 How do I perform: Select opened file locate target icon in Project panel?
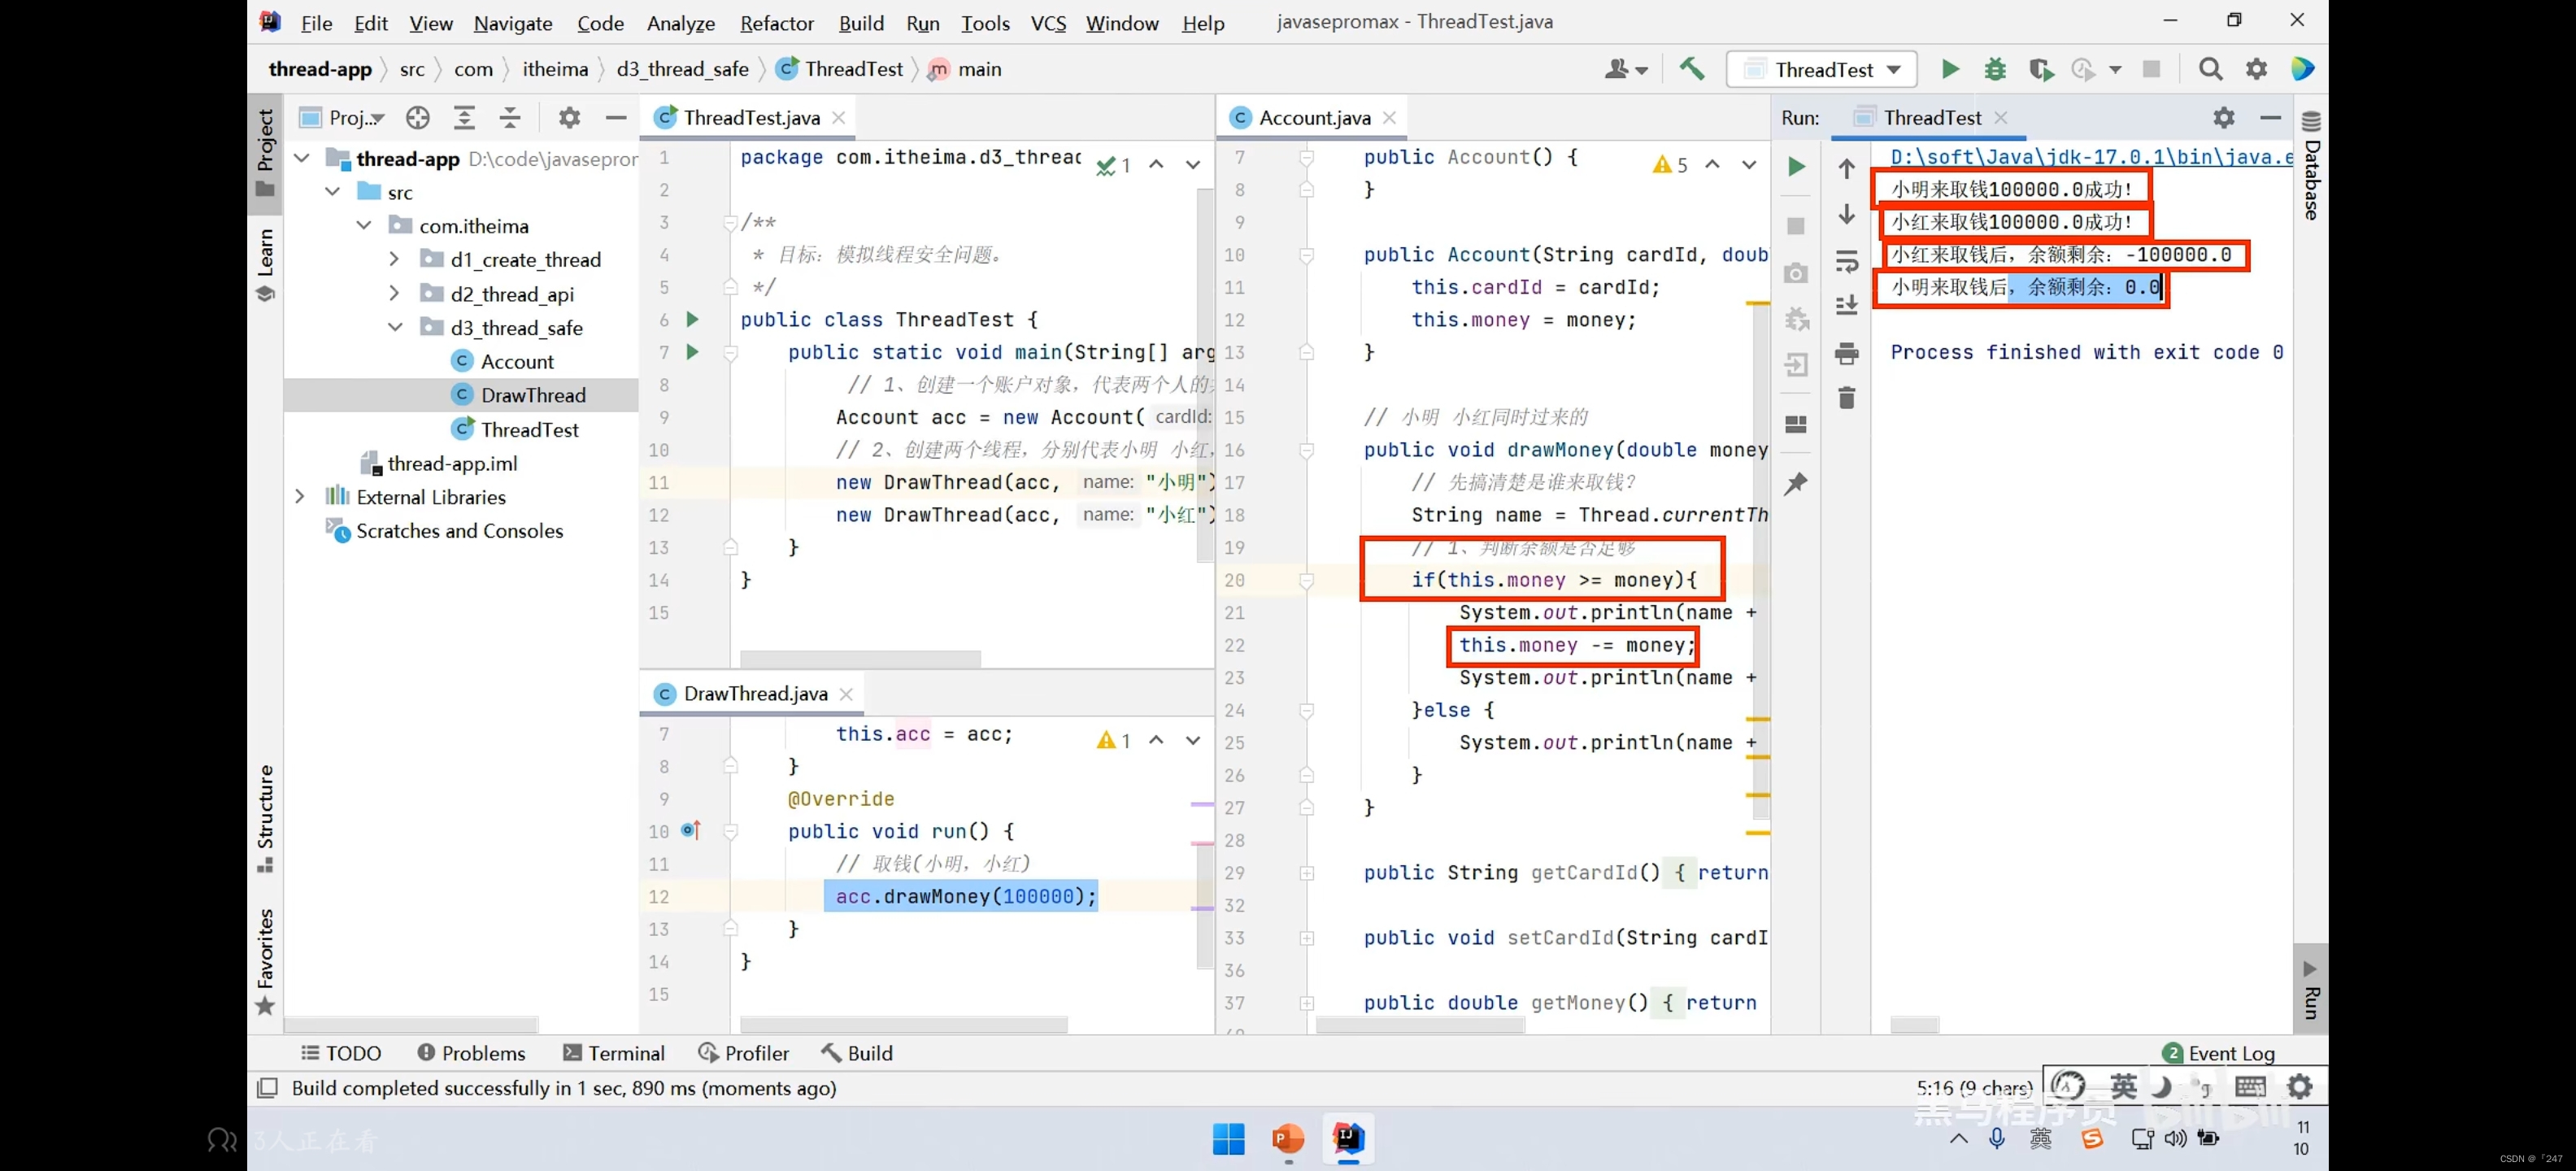pyautogui.click(x=418, y=118)
